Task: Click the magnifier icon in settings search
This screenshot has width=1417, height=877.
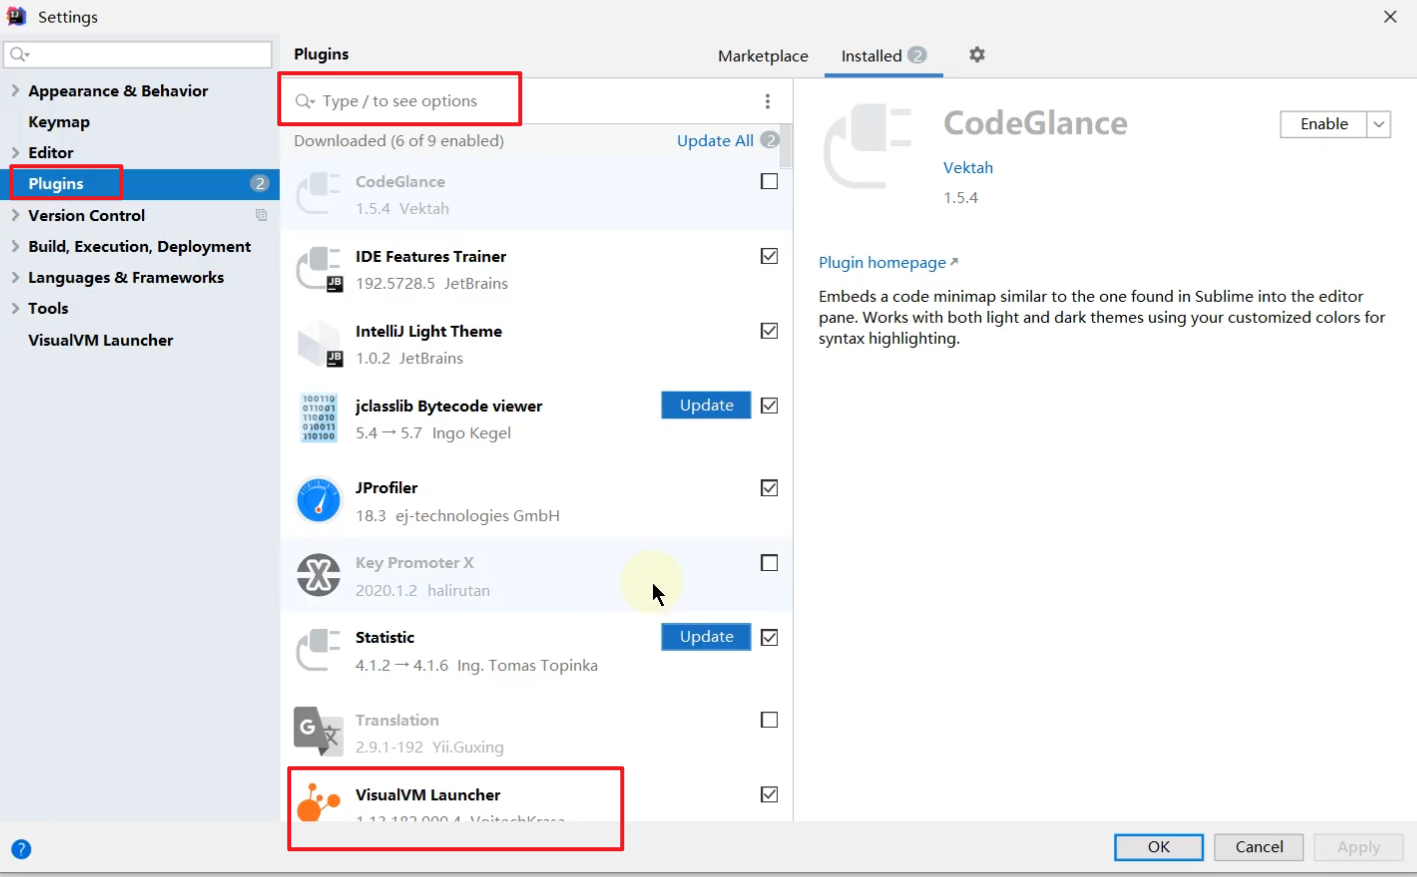Action: (x=19, y=54)
